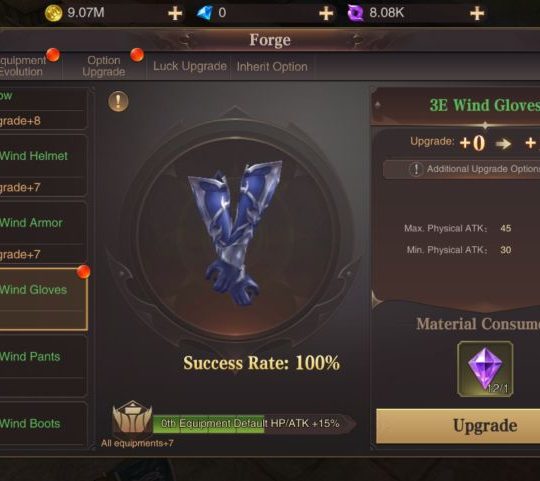Open the Equipment Evolution tab
Viewport: 540px width, 481px height.
(23, 66)
